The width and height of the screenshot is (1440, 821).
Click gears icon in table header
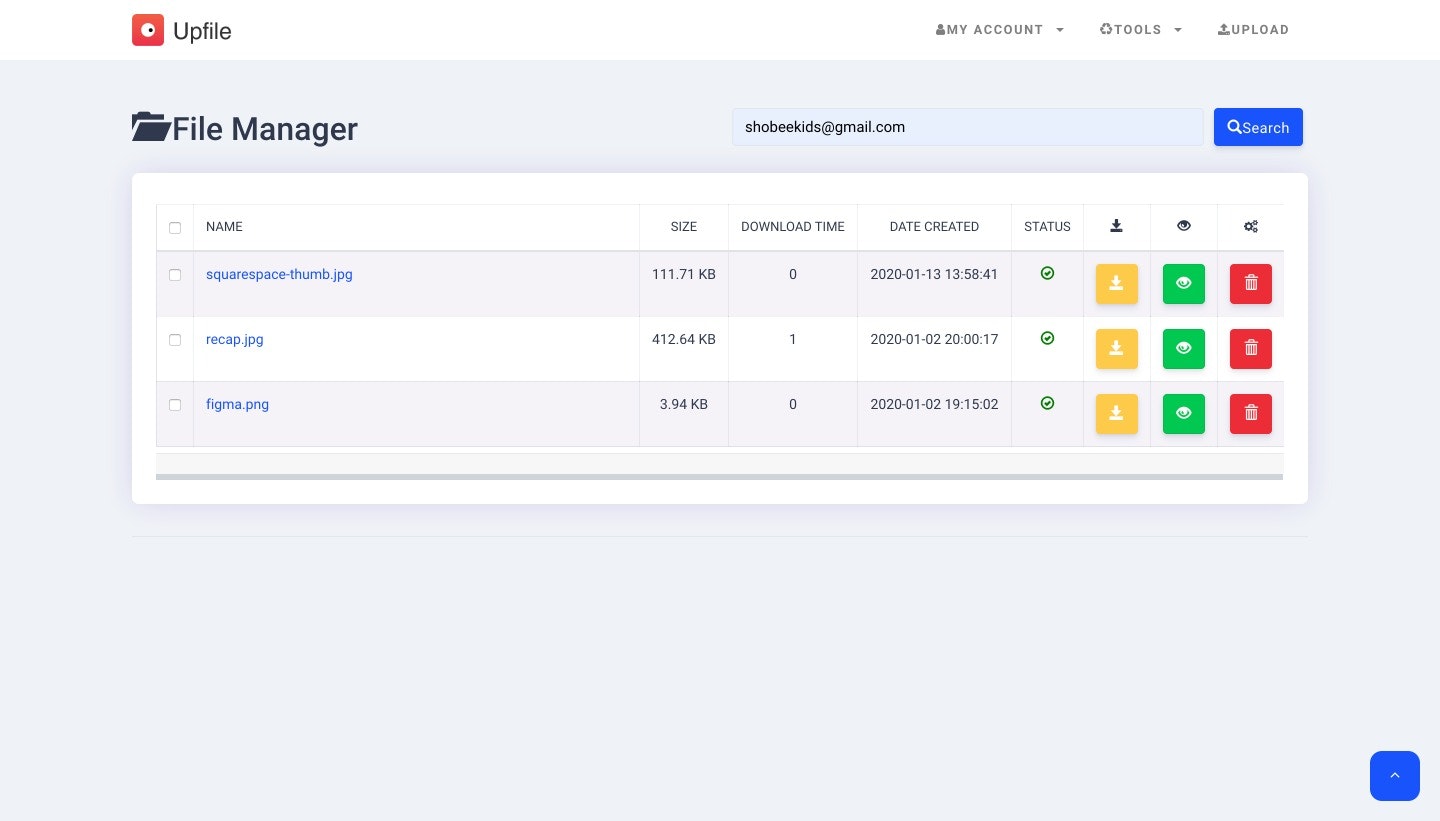click(1251, 227)
